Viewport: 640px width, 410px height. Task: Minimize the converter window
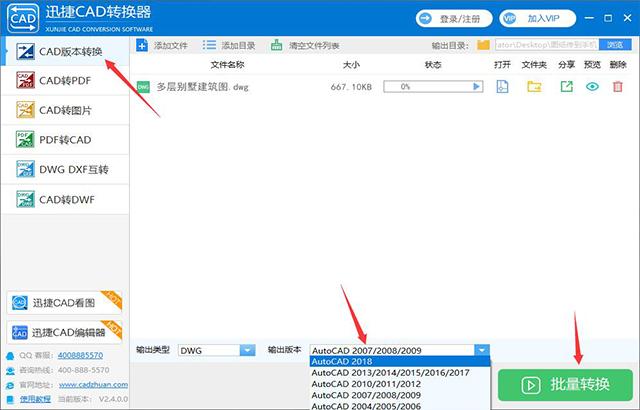[589, 18]
